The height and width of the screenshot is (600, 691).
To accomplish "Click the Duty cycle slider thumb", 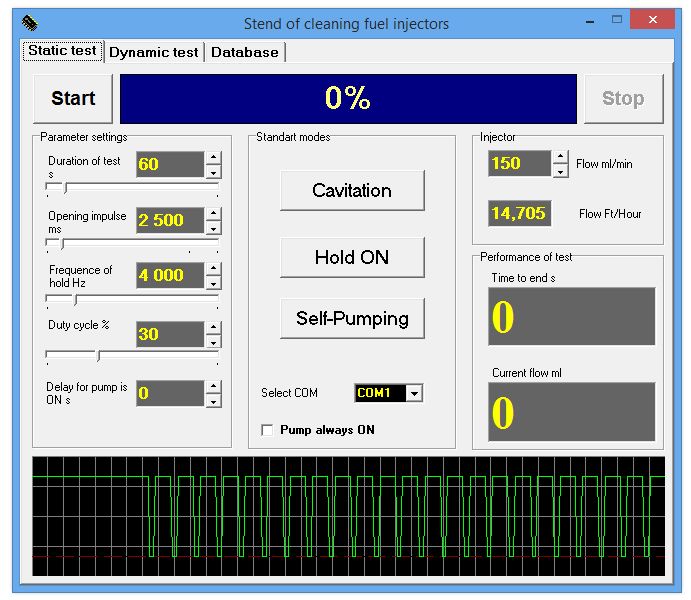I will tap(97, 356).
